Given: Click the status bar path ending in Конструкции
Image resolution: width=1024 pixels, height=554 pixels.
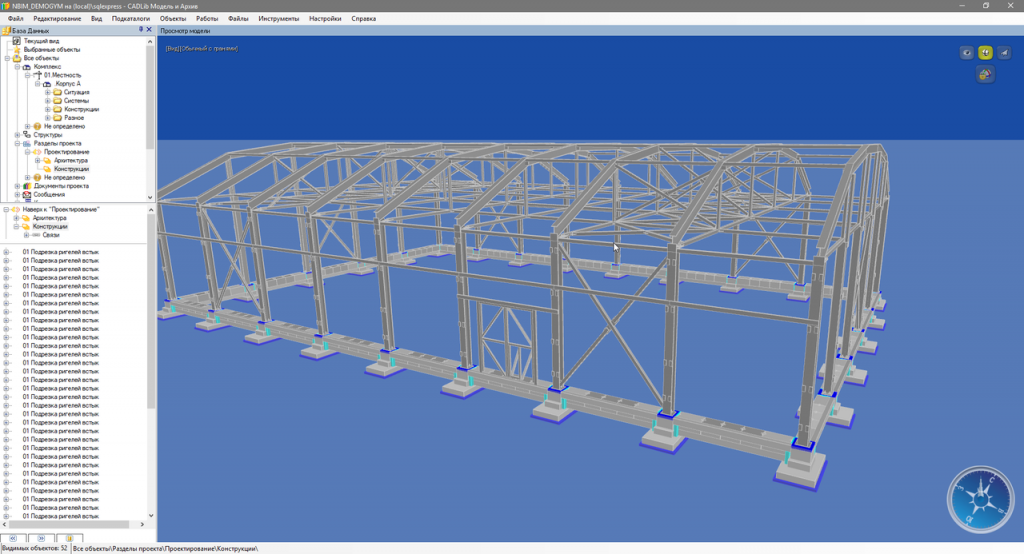Looking at the screenshot, I should (x=165, y=549).
